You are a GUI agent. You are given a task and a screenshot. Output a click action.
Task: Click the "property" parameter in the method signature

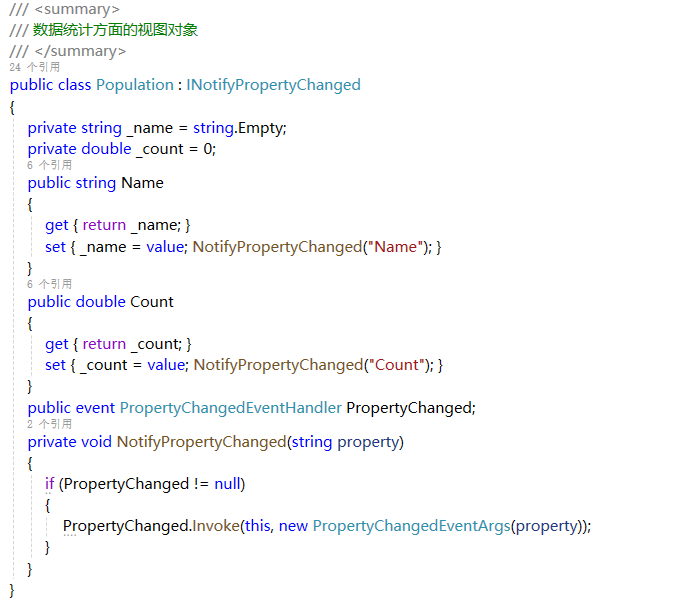click(369, 442)
